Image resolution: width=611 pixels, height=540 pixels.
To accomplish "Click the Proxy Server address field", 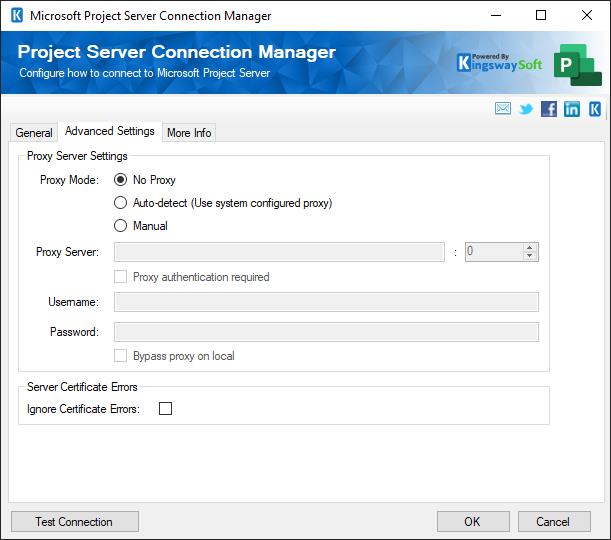I will coord(279,252).
